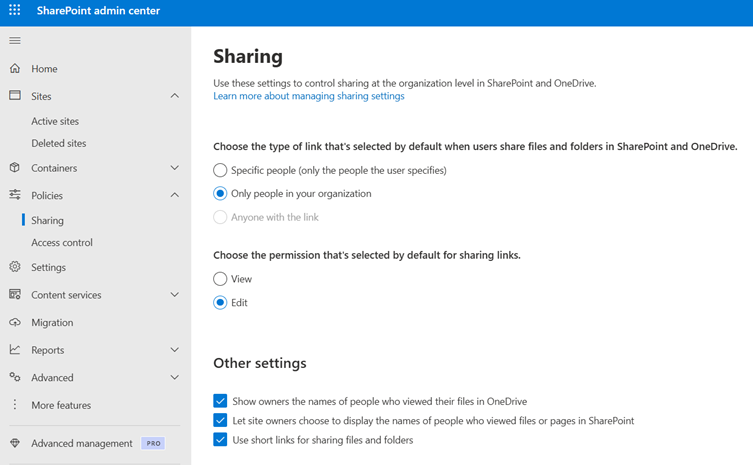Choose Edit as default permission
This screenshot has width=753, height=465.
point(220,303)
